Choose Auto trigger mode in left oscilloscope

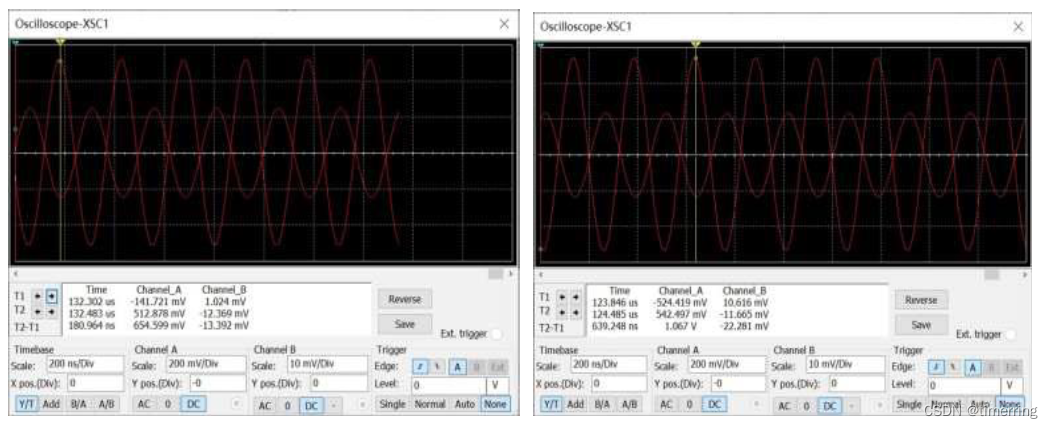tap(465, 404)
